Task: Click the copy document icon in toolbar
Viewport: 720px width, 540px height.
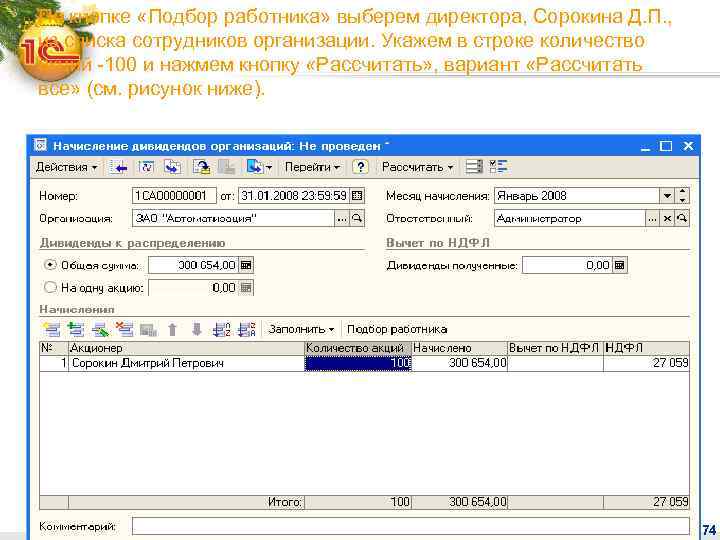Action: tap(173, 167)
